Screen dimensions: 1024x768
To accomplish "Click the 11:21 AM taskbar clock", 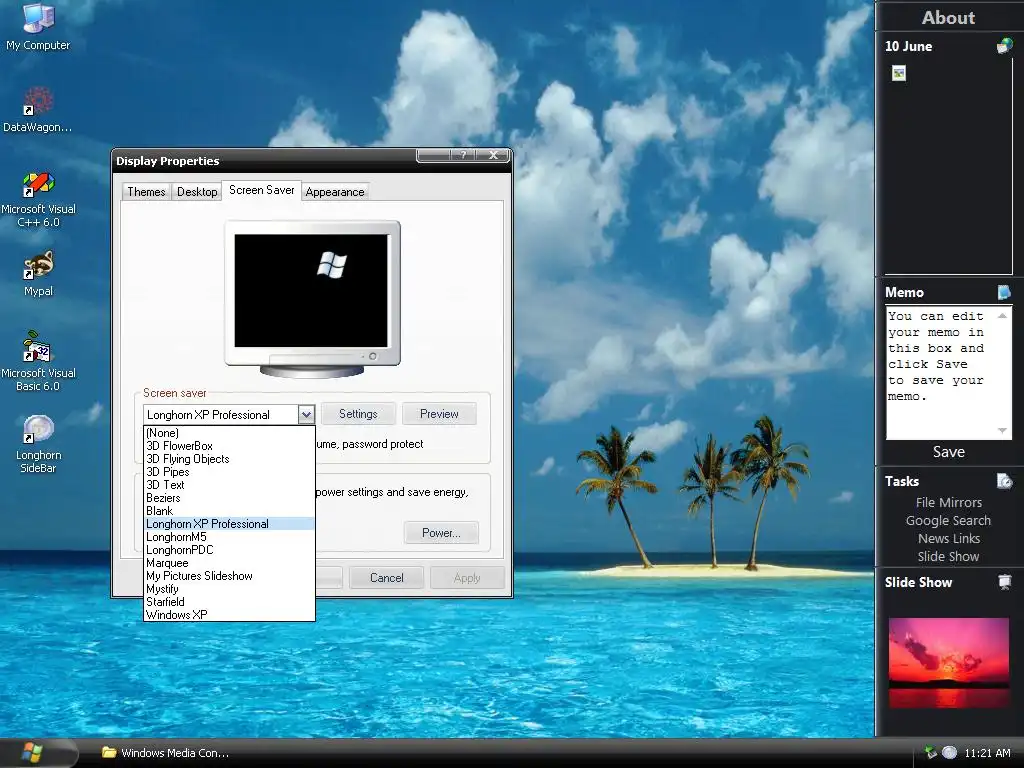I will tap(987, 753).
